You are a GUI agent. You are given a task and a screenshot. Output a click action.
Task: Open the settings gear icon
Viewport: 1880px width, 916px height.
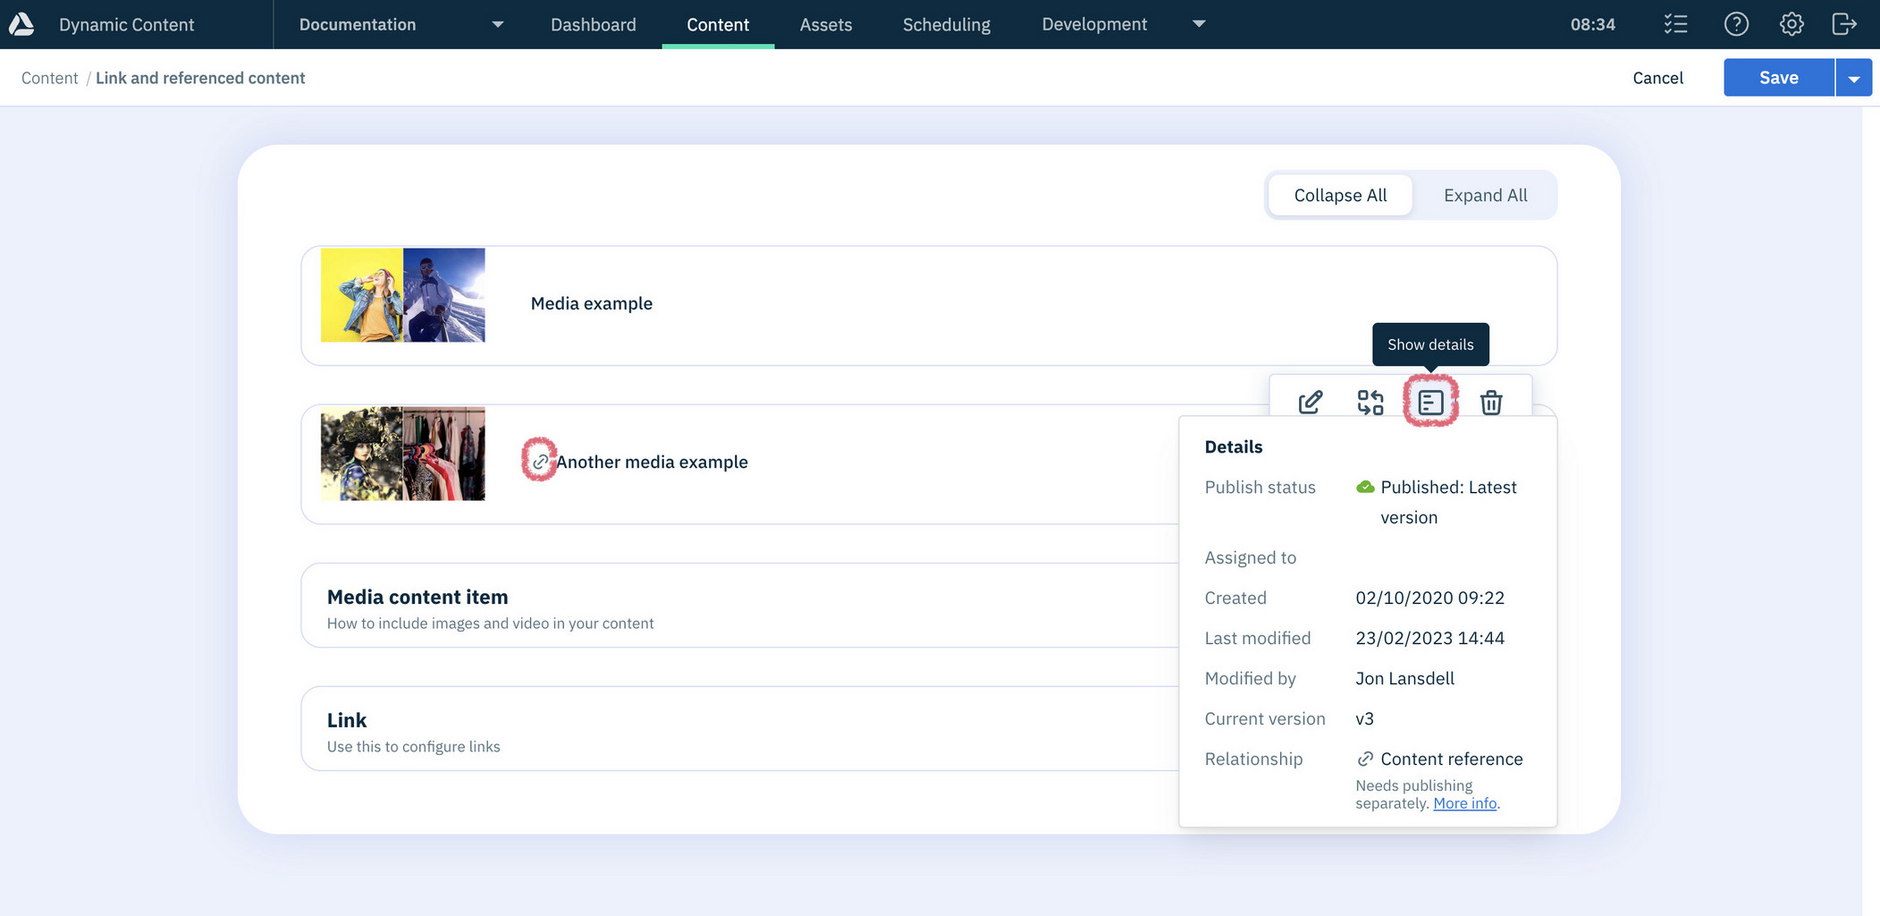[x=1792, y=24]
